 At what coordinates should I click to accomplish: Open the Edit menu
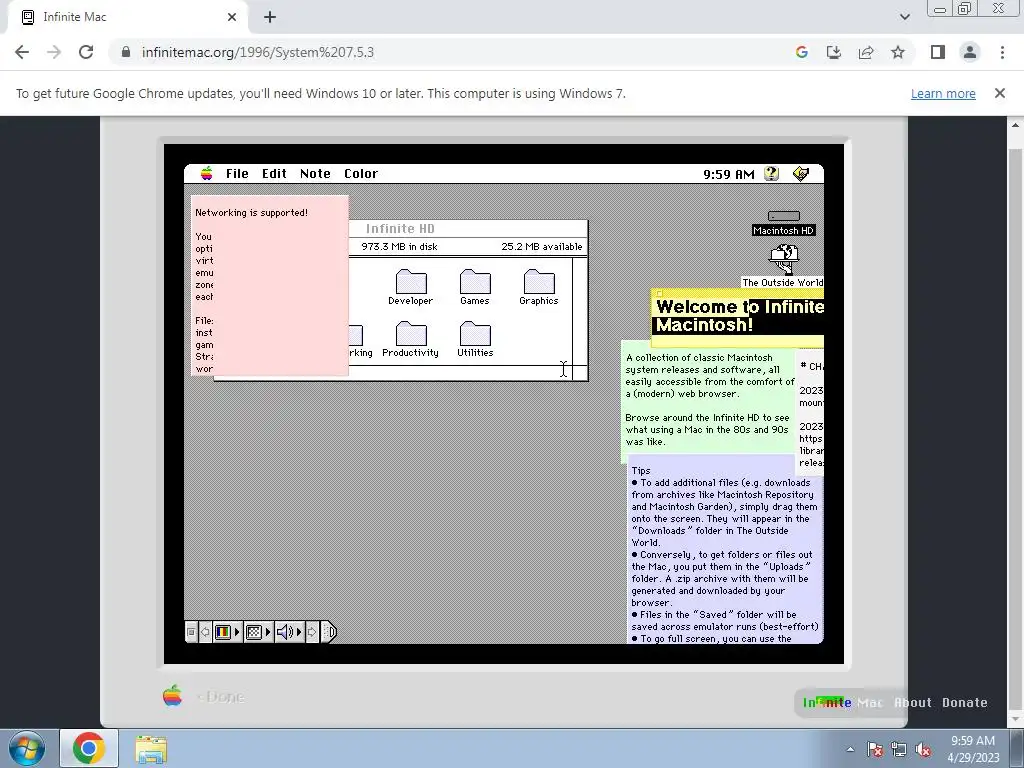274,174
